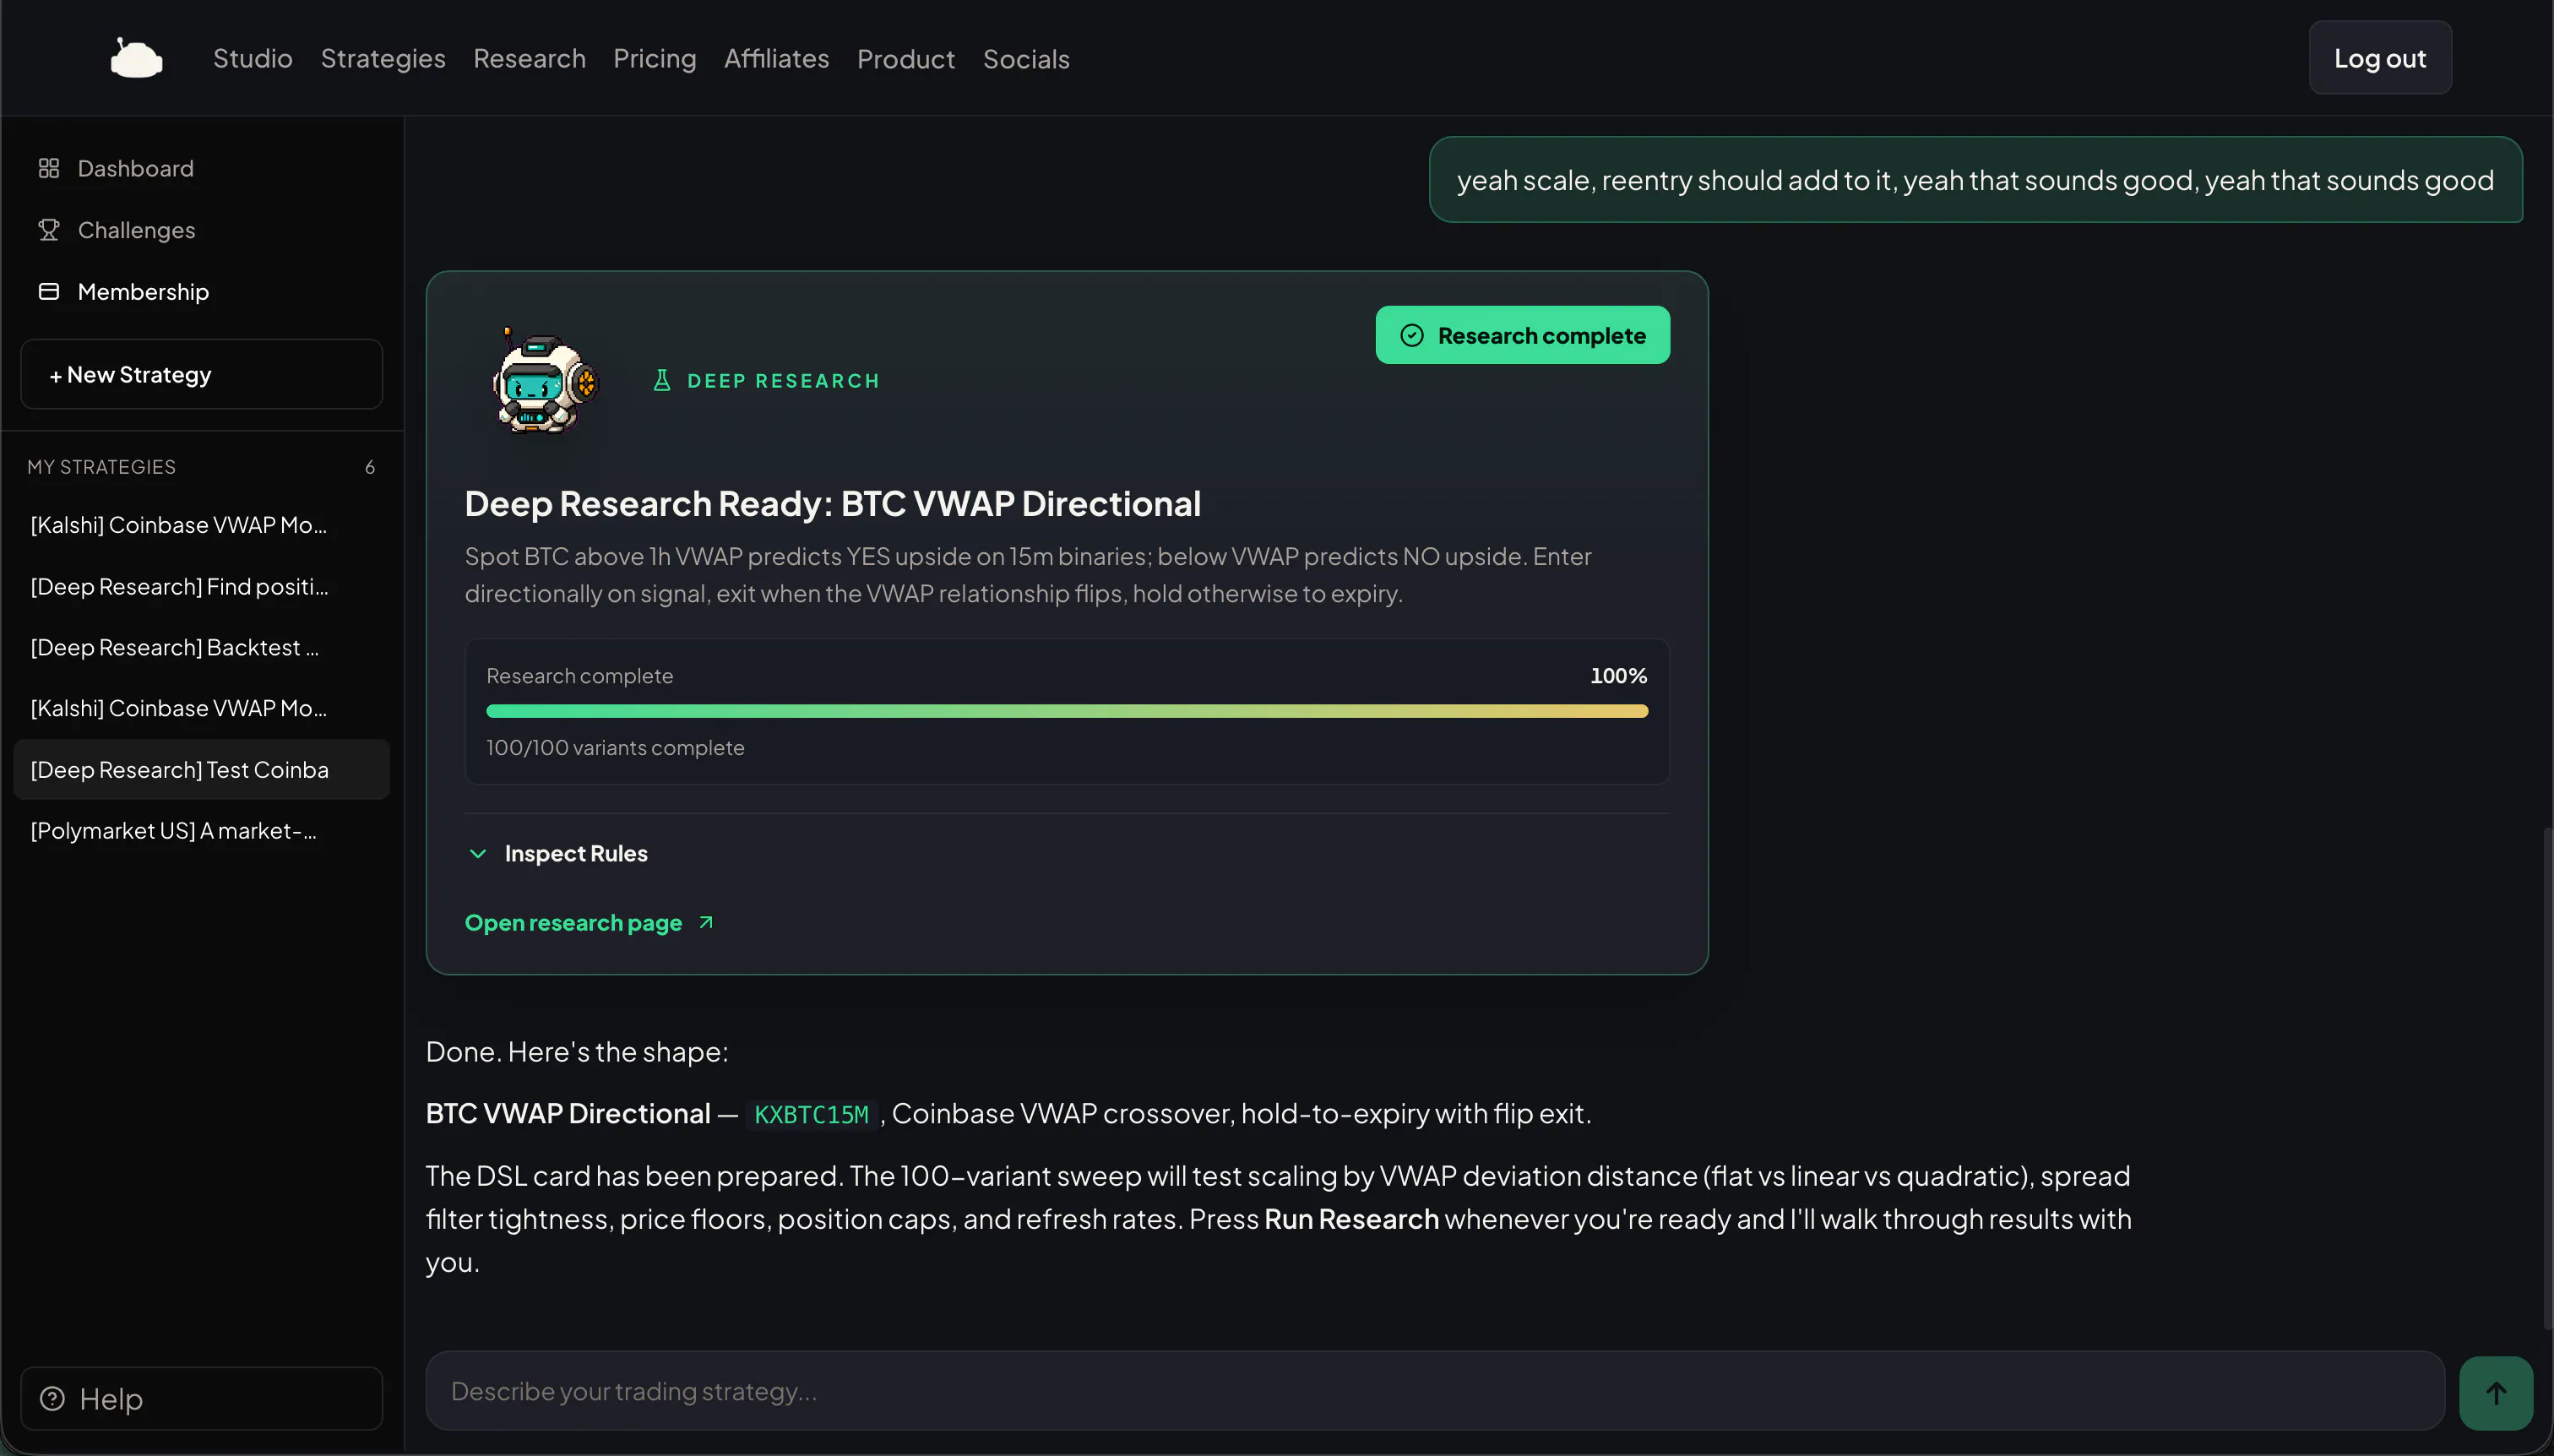
Task: Select '[Deep Research] Test Coinba' strategy
Action: [x=201, y=769]
